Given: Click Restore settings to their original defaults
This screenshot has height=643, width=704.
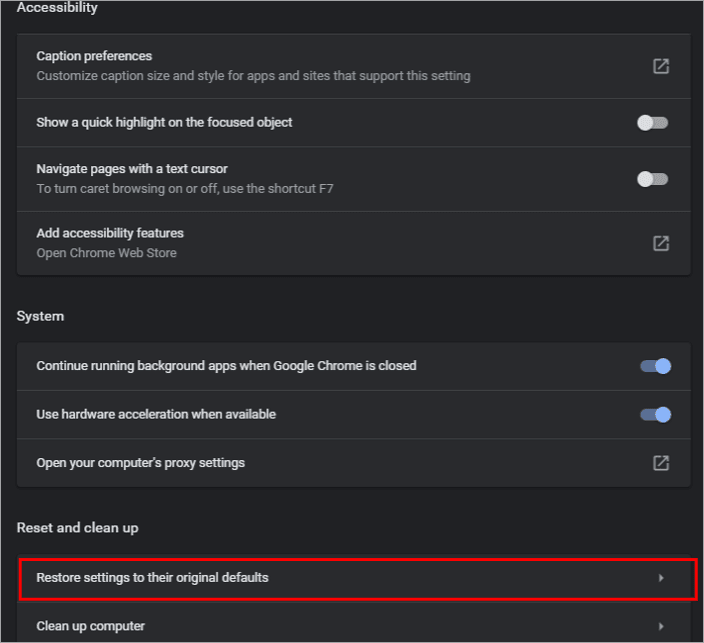Looking at the screenshot, I should click(152, 577).
